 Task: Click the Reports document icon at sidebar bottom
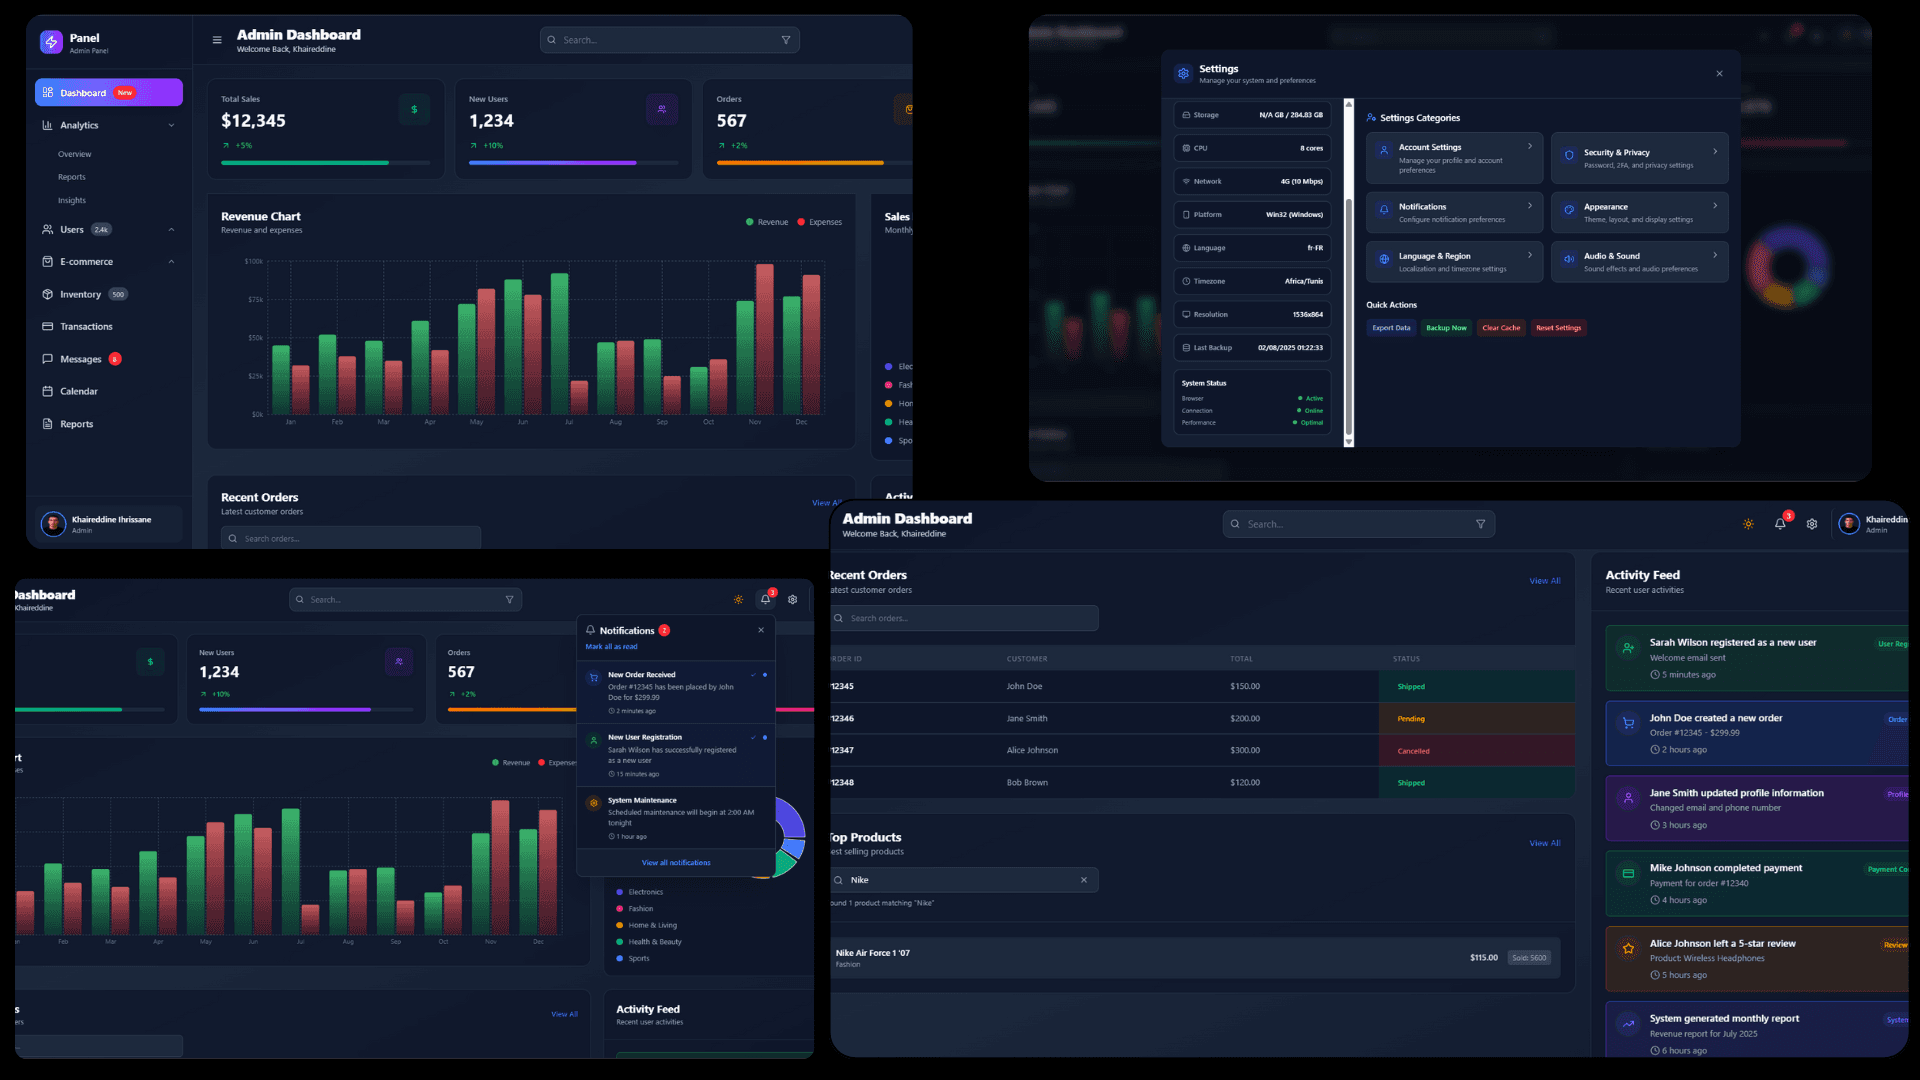pos(47,424)
